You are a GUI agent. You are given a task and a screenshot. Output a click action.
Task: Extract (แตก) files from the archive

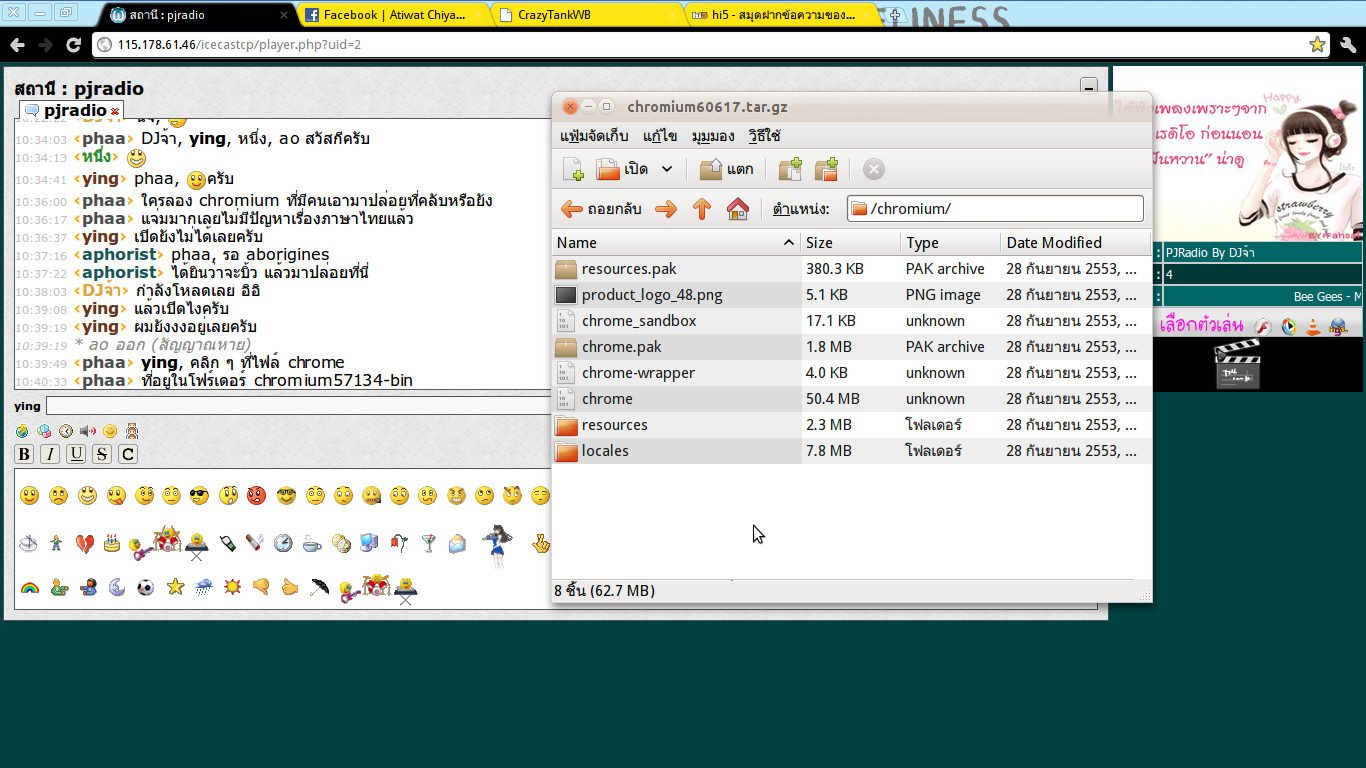(727, 169)
